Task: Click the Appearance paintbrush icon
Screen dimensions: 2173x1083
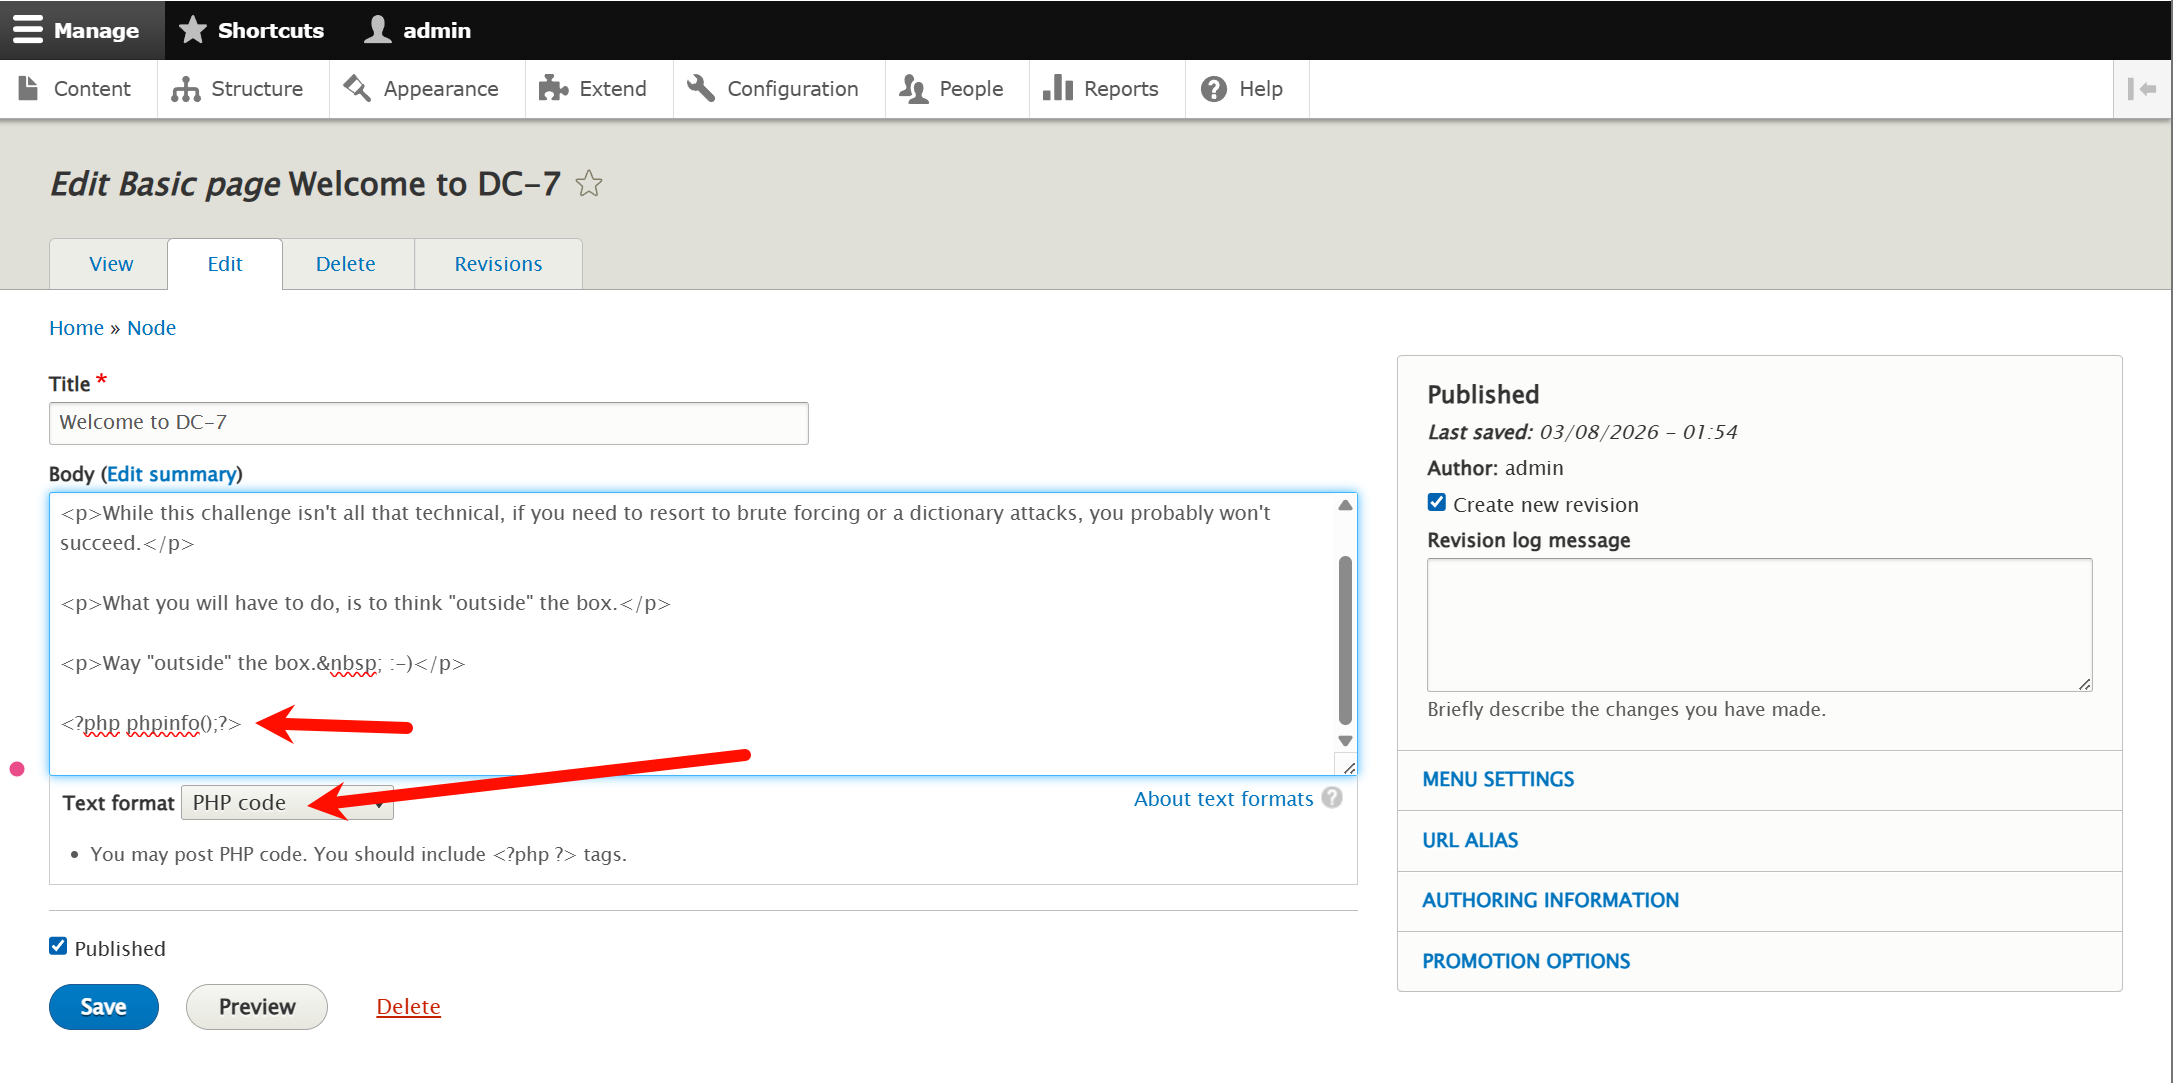Action: point(357,89)
